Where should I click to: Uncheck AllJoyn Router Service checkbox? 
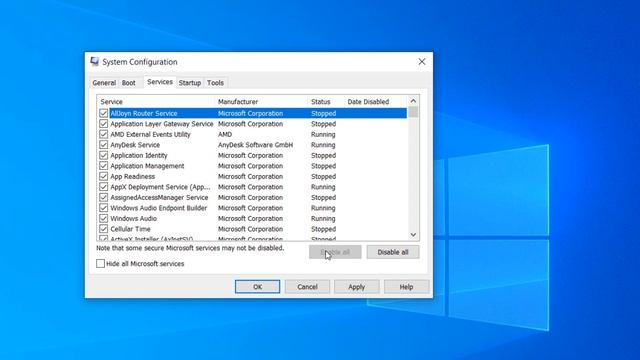click(x=103, y=113)
